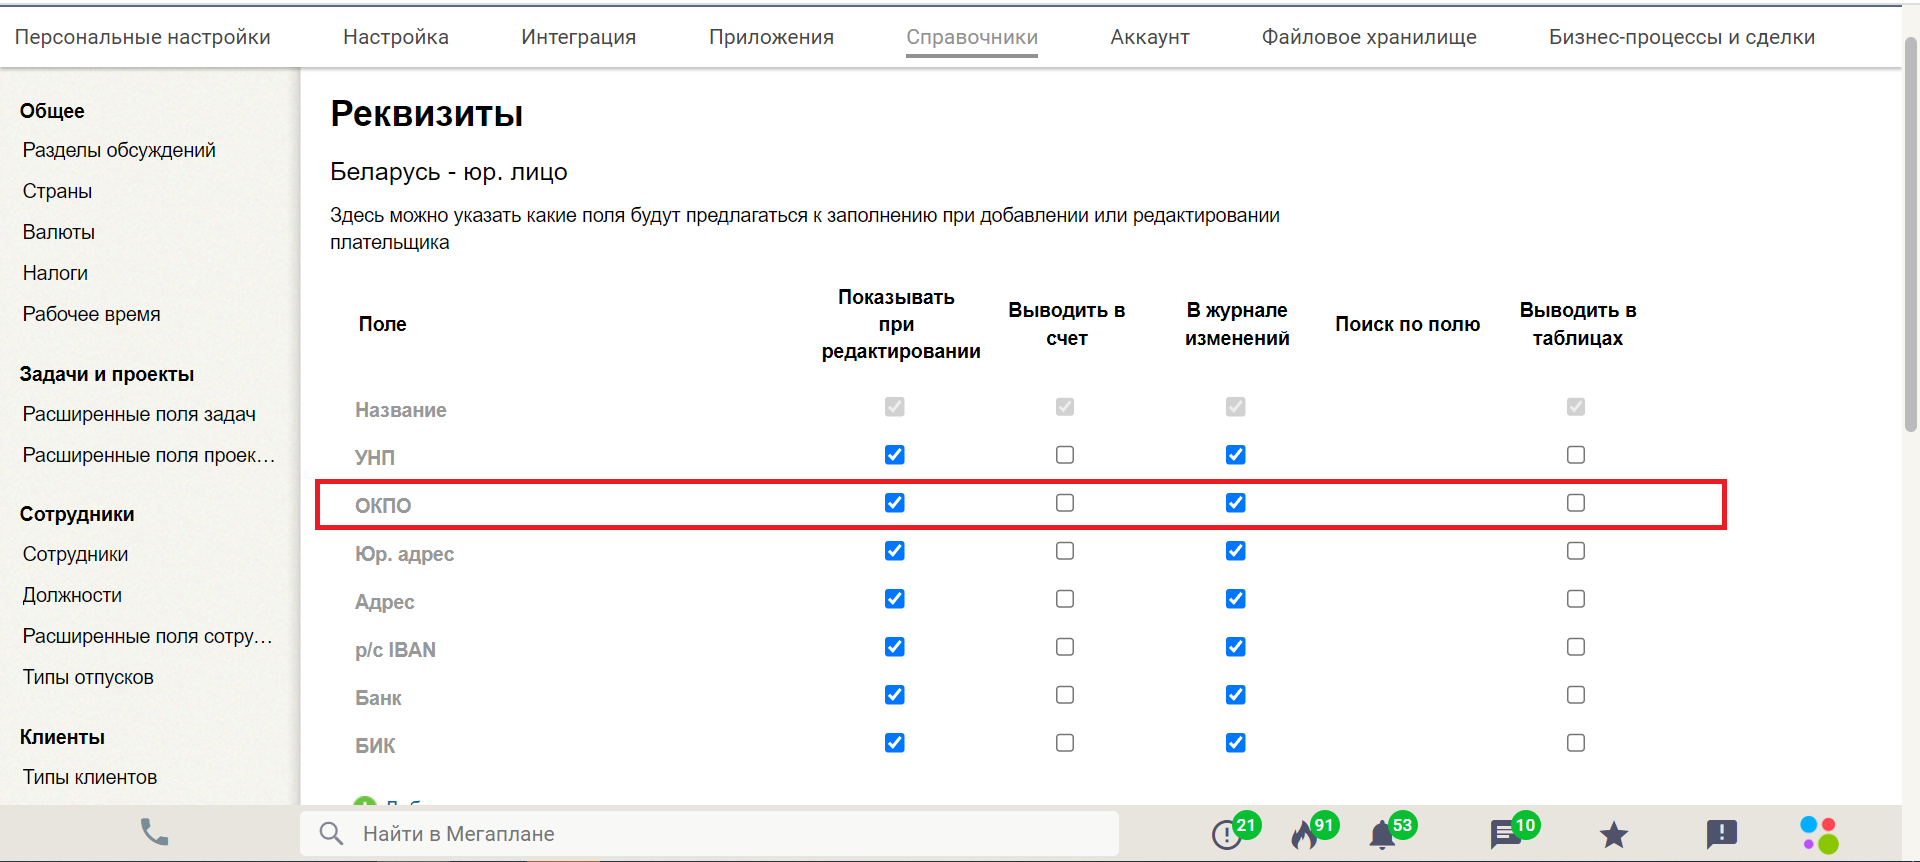Open Должности sidebar link

pos(72,595)
